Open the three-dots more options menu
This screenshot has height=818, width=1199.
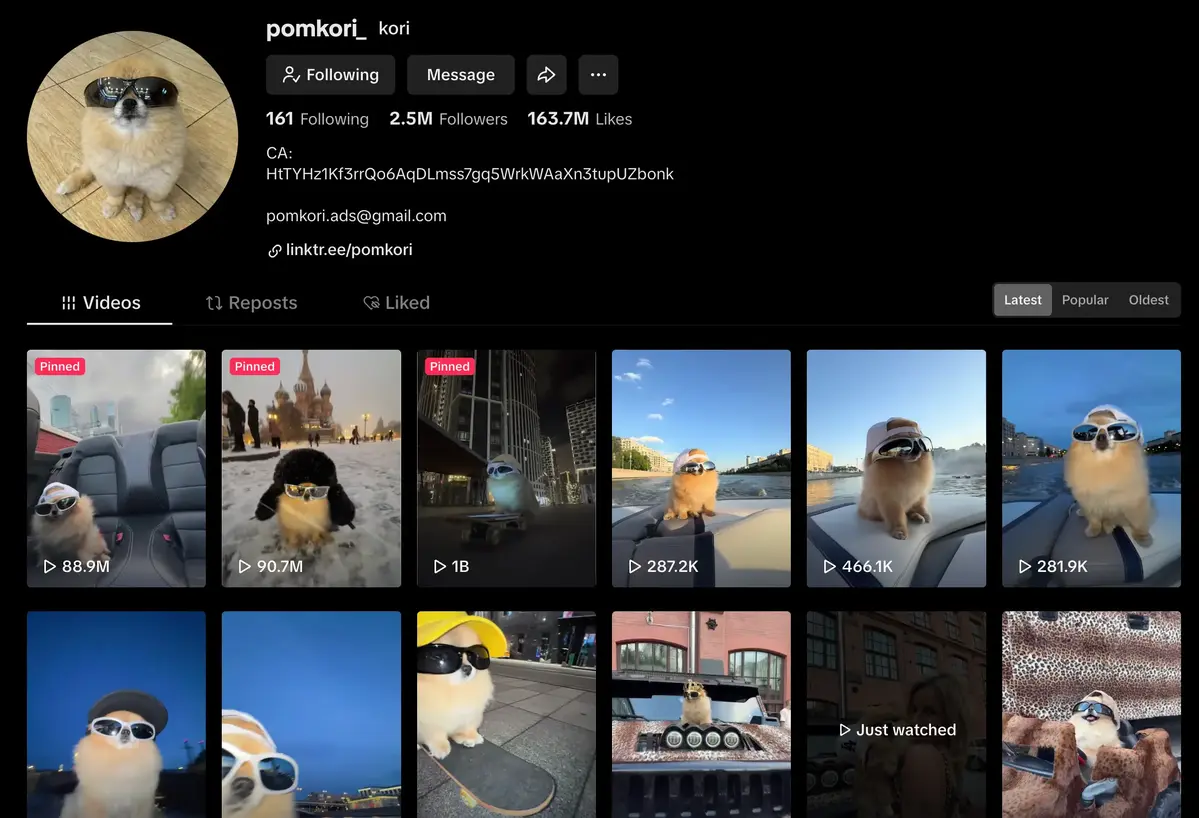(598, 75)
